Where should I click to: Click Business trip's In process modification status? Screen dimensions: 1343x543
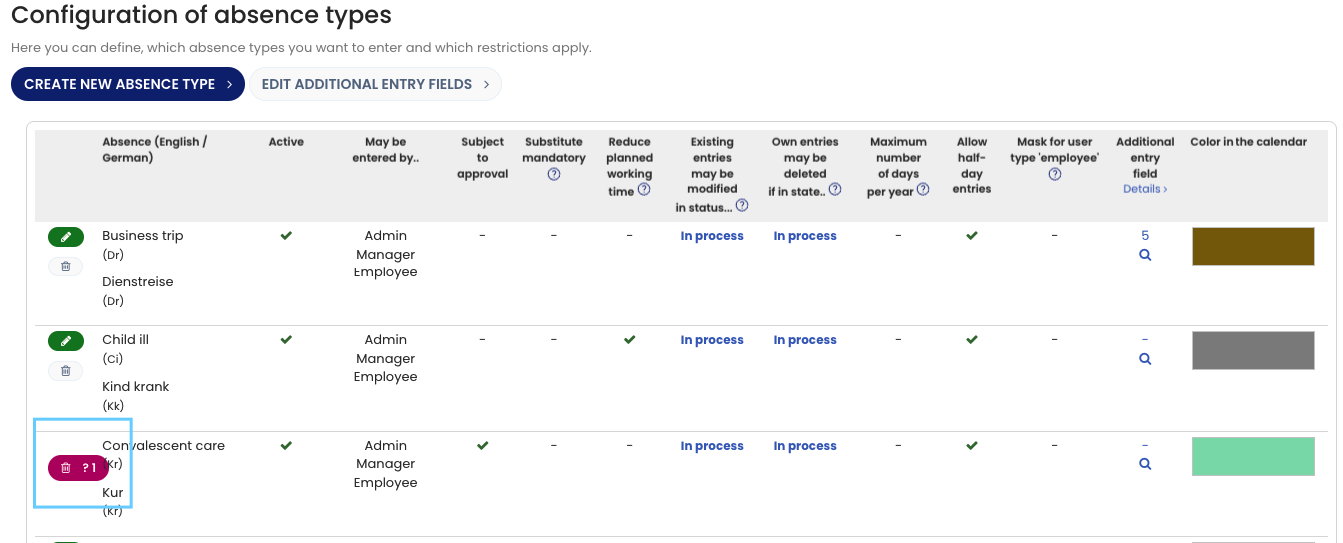click(712, 237)
